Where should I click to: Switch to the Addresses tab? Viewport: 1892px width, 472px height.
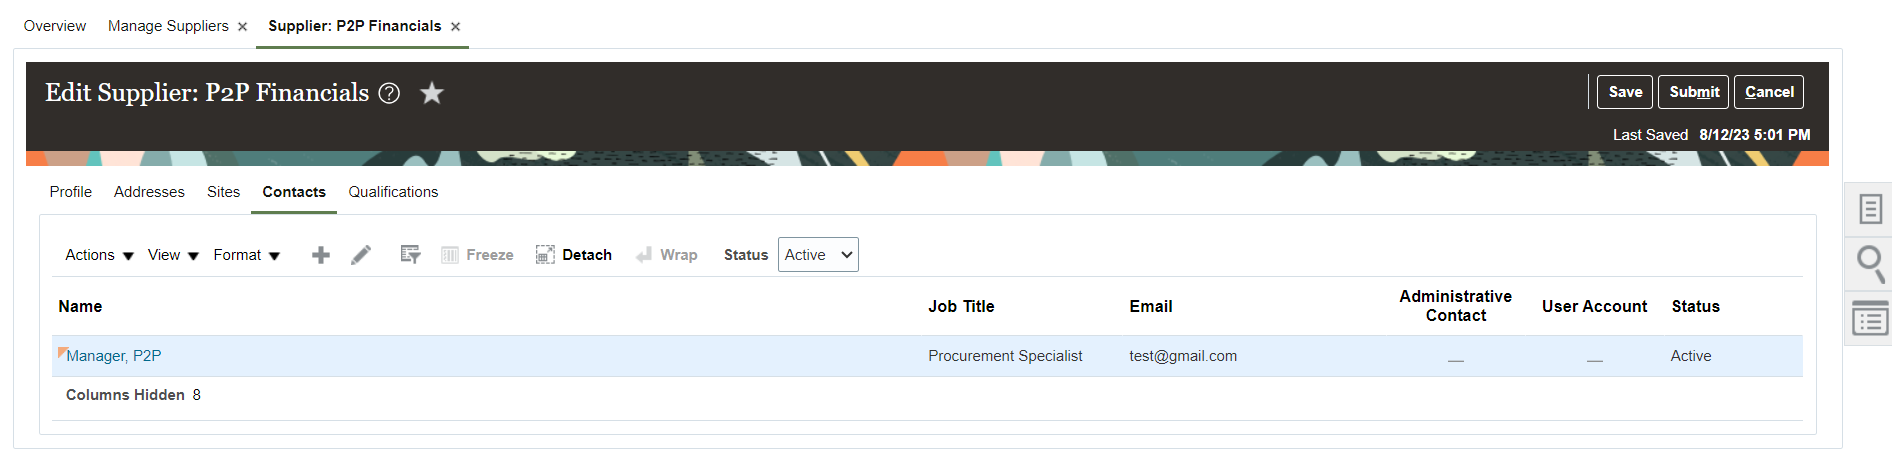point(149,192)
